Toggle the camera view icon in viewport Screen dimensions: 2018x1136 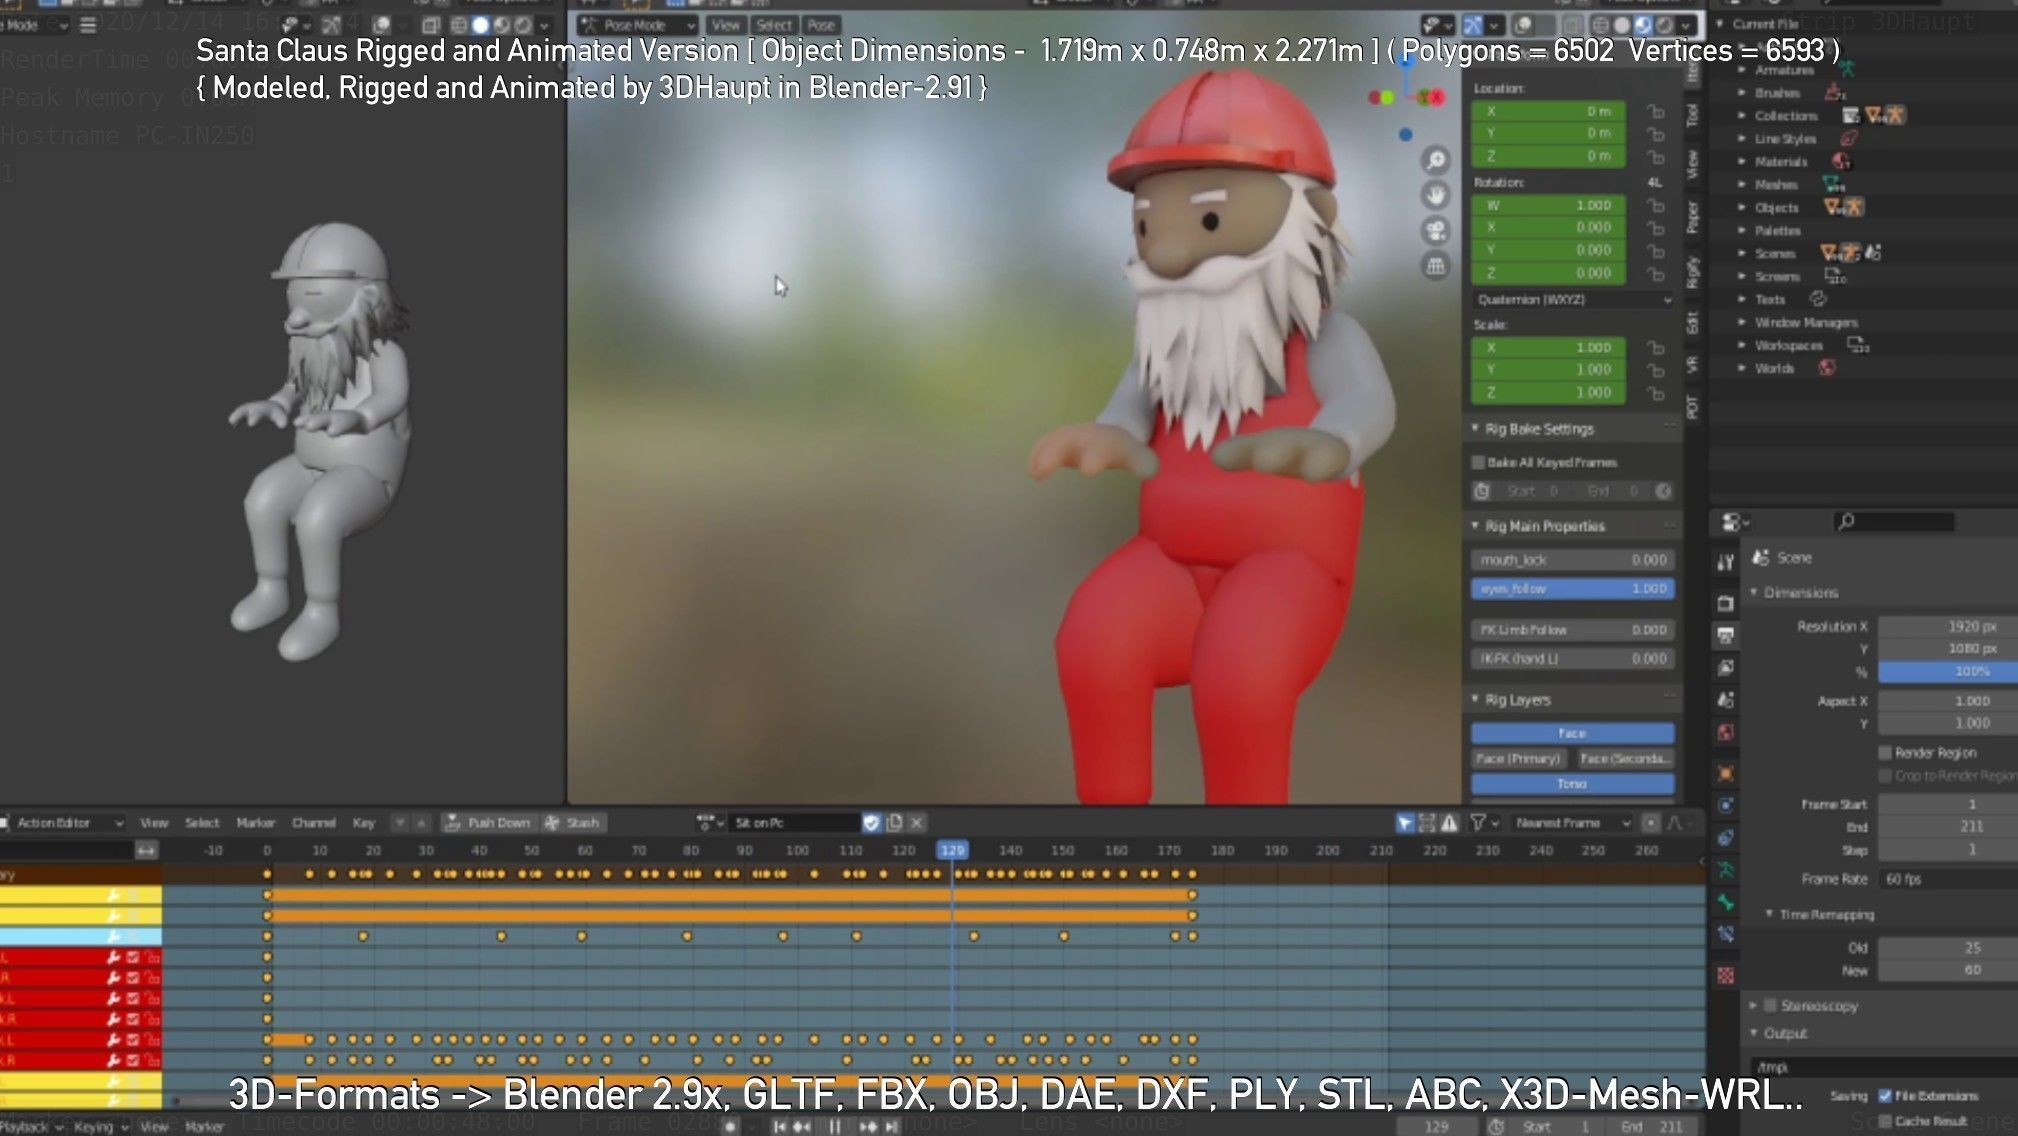[x=1436, y=230]
